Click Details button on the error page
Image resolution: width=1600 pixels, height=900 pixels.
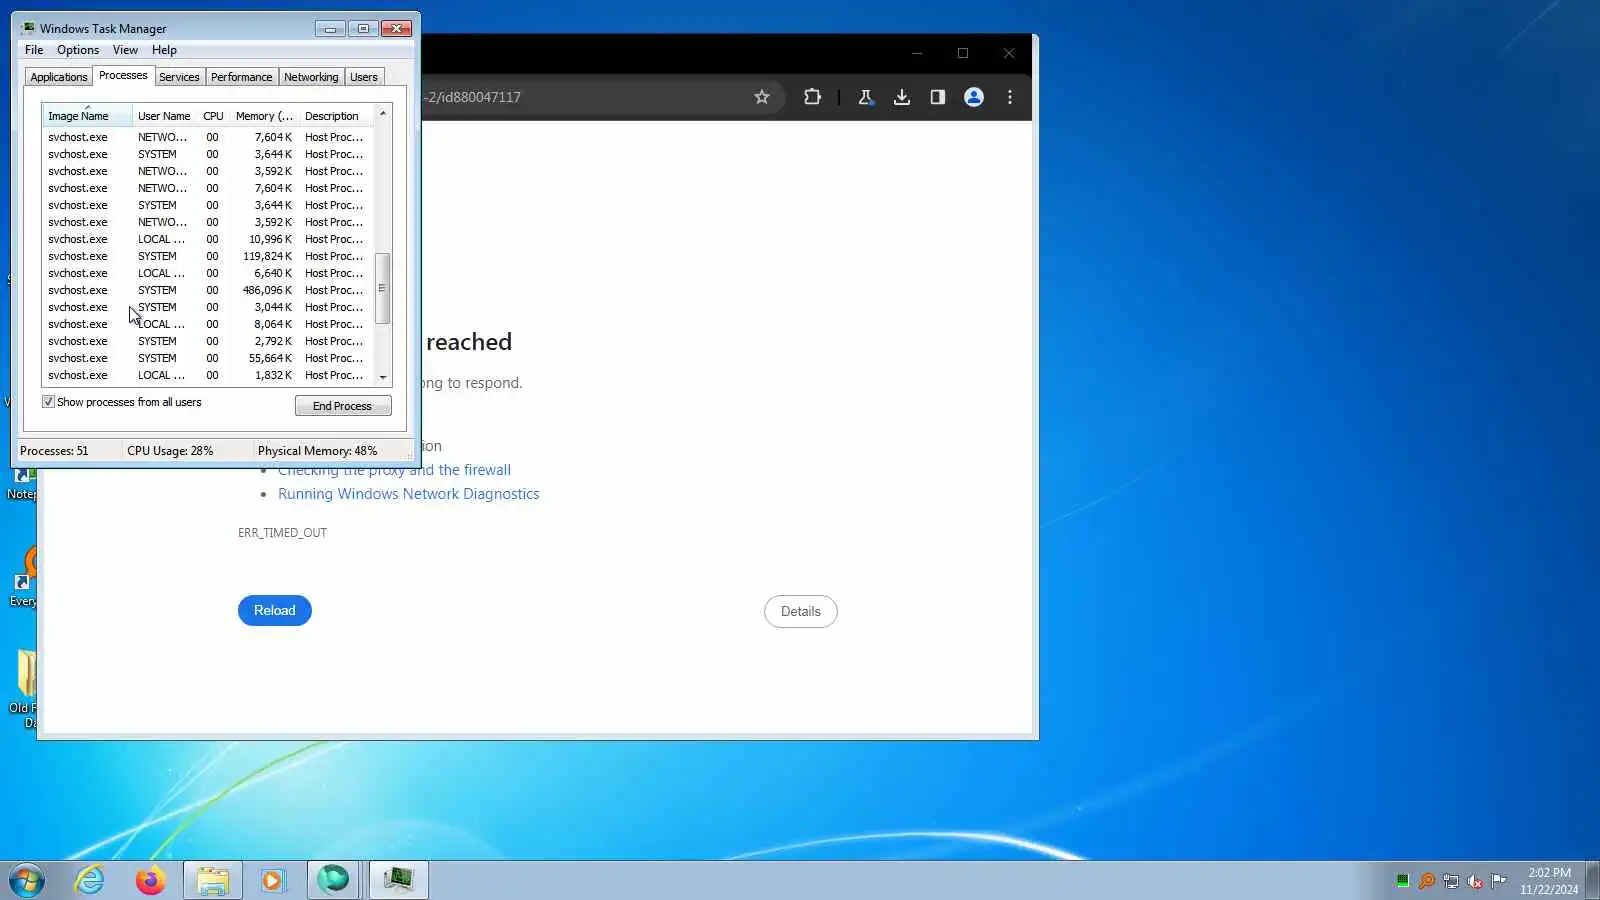801,612
